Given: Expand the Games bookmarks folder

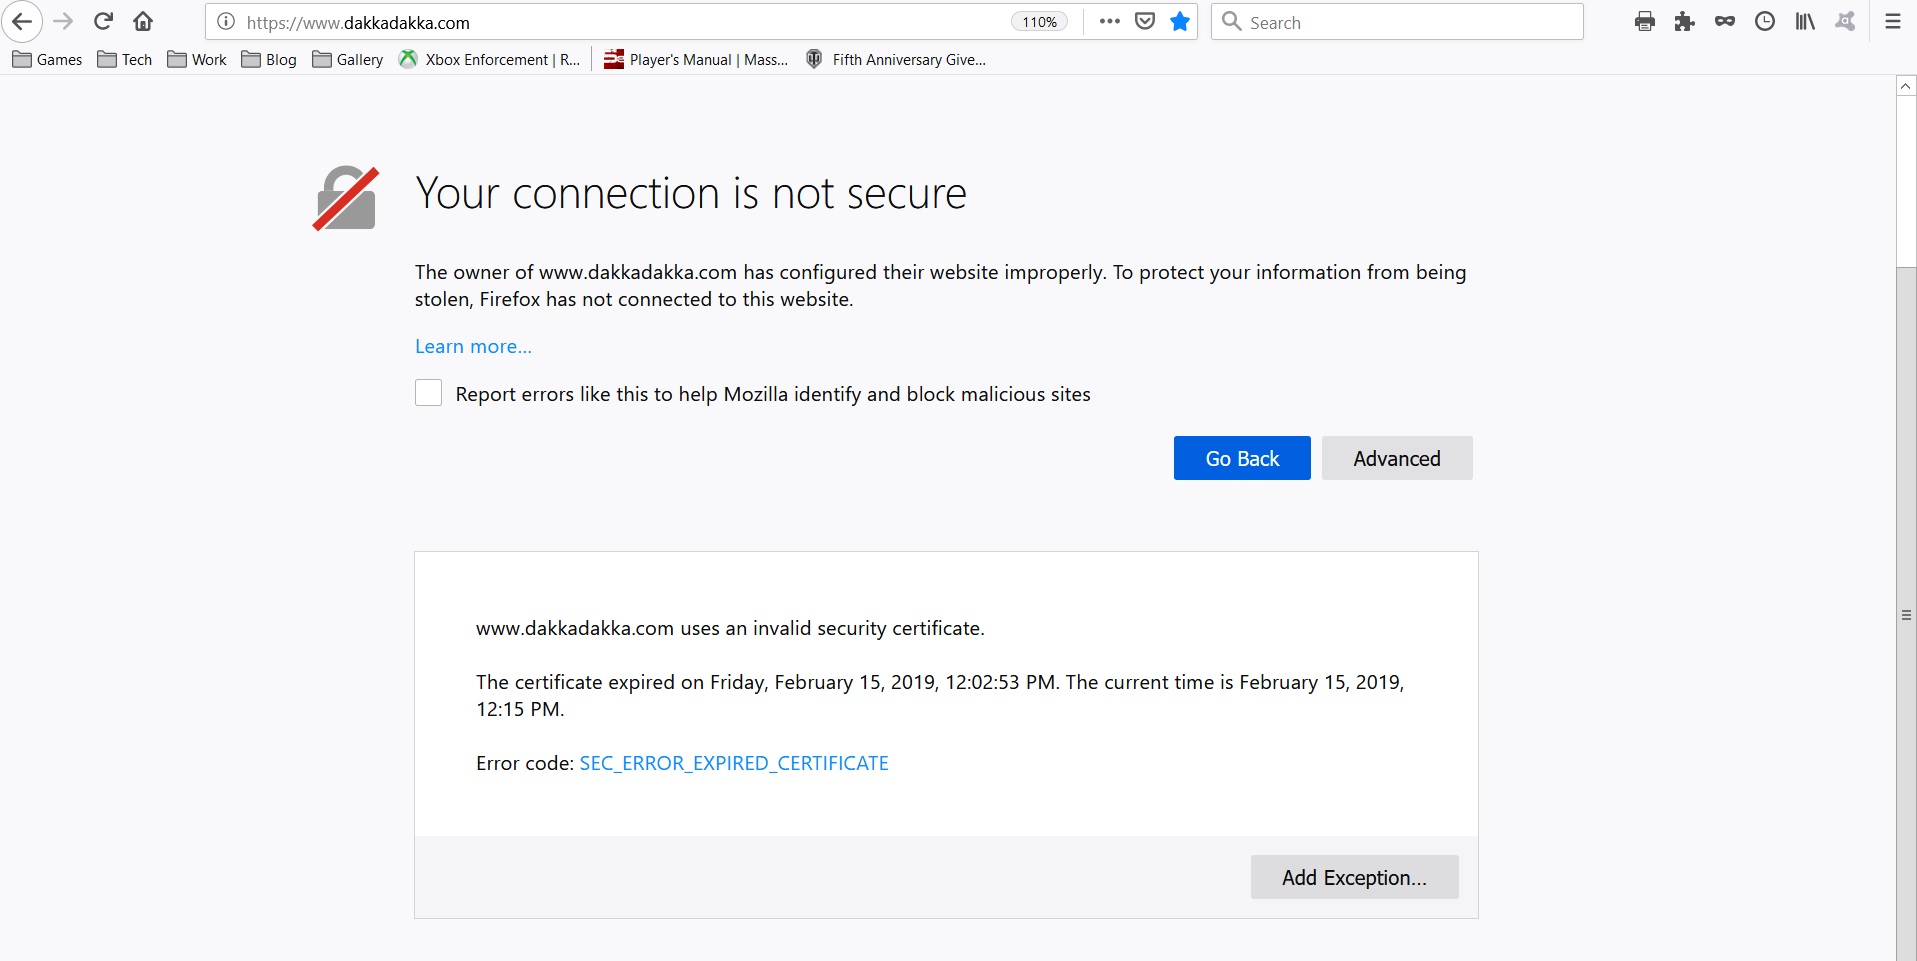Looking at the screenshot, I should 47,60.
